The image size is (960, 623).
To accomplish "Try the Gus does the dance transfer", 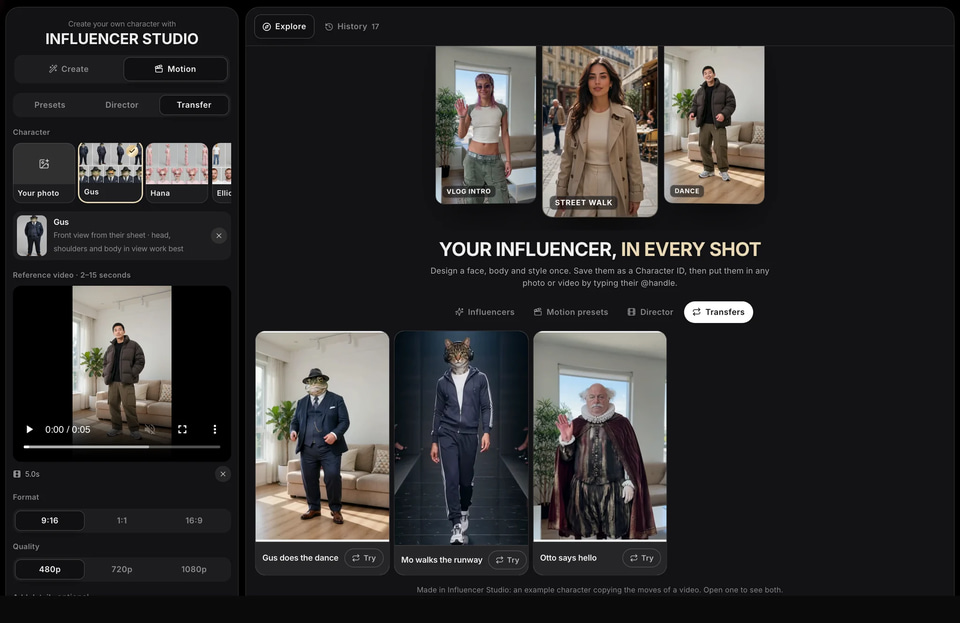I will pos(364,558).
